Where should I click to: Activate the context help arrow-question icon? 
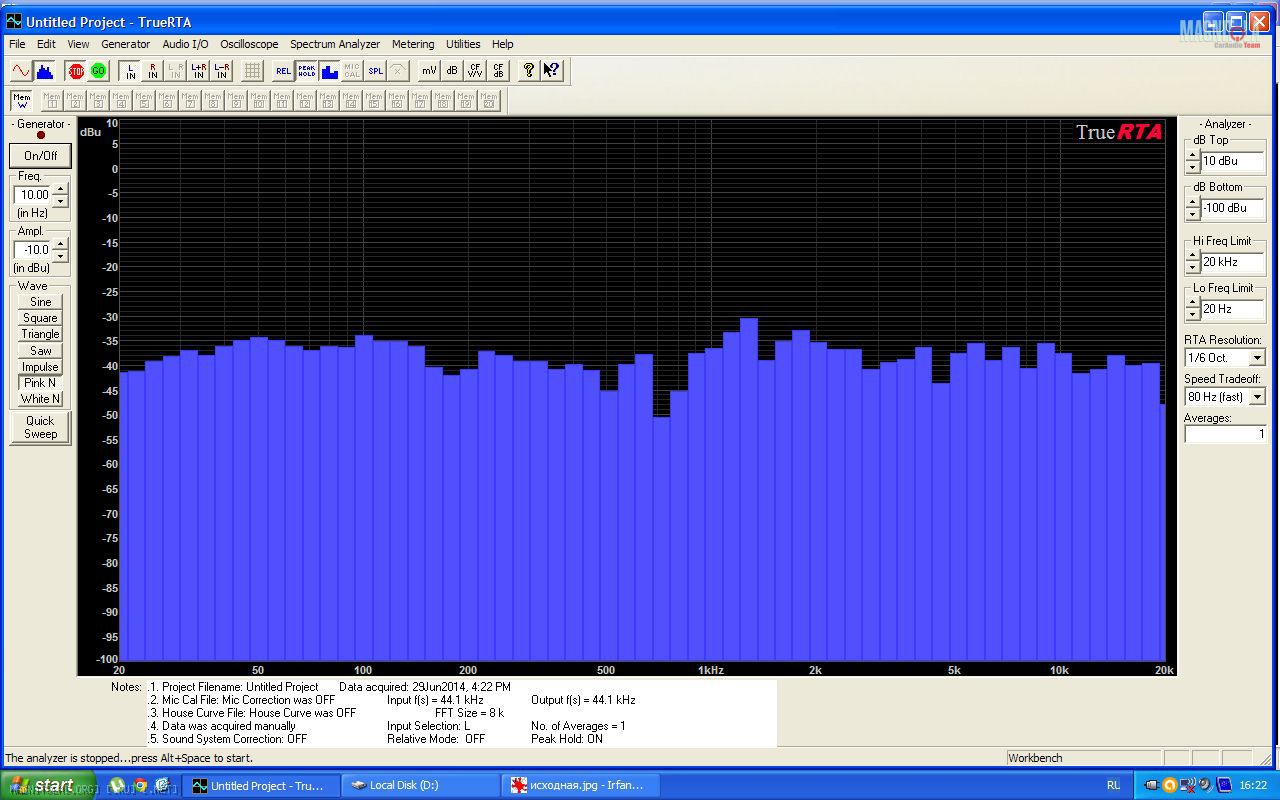[x=552, y=71]
